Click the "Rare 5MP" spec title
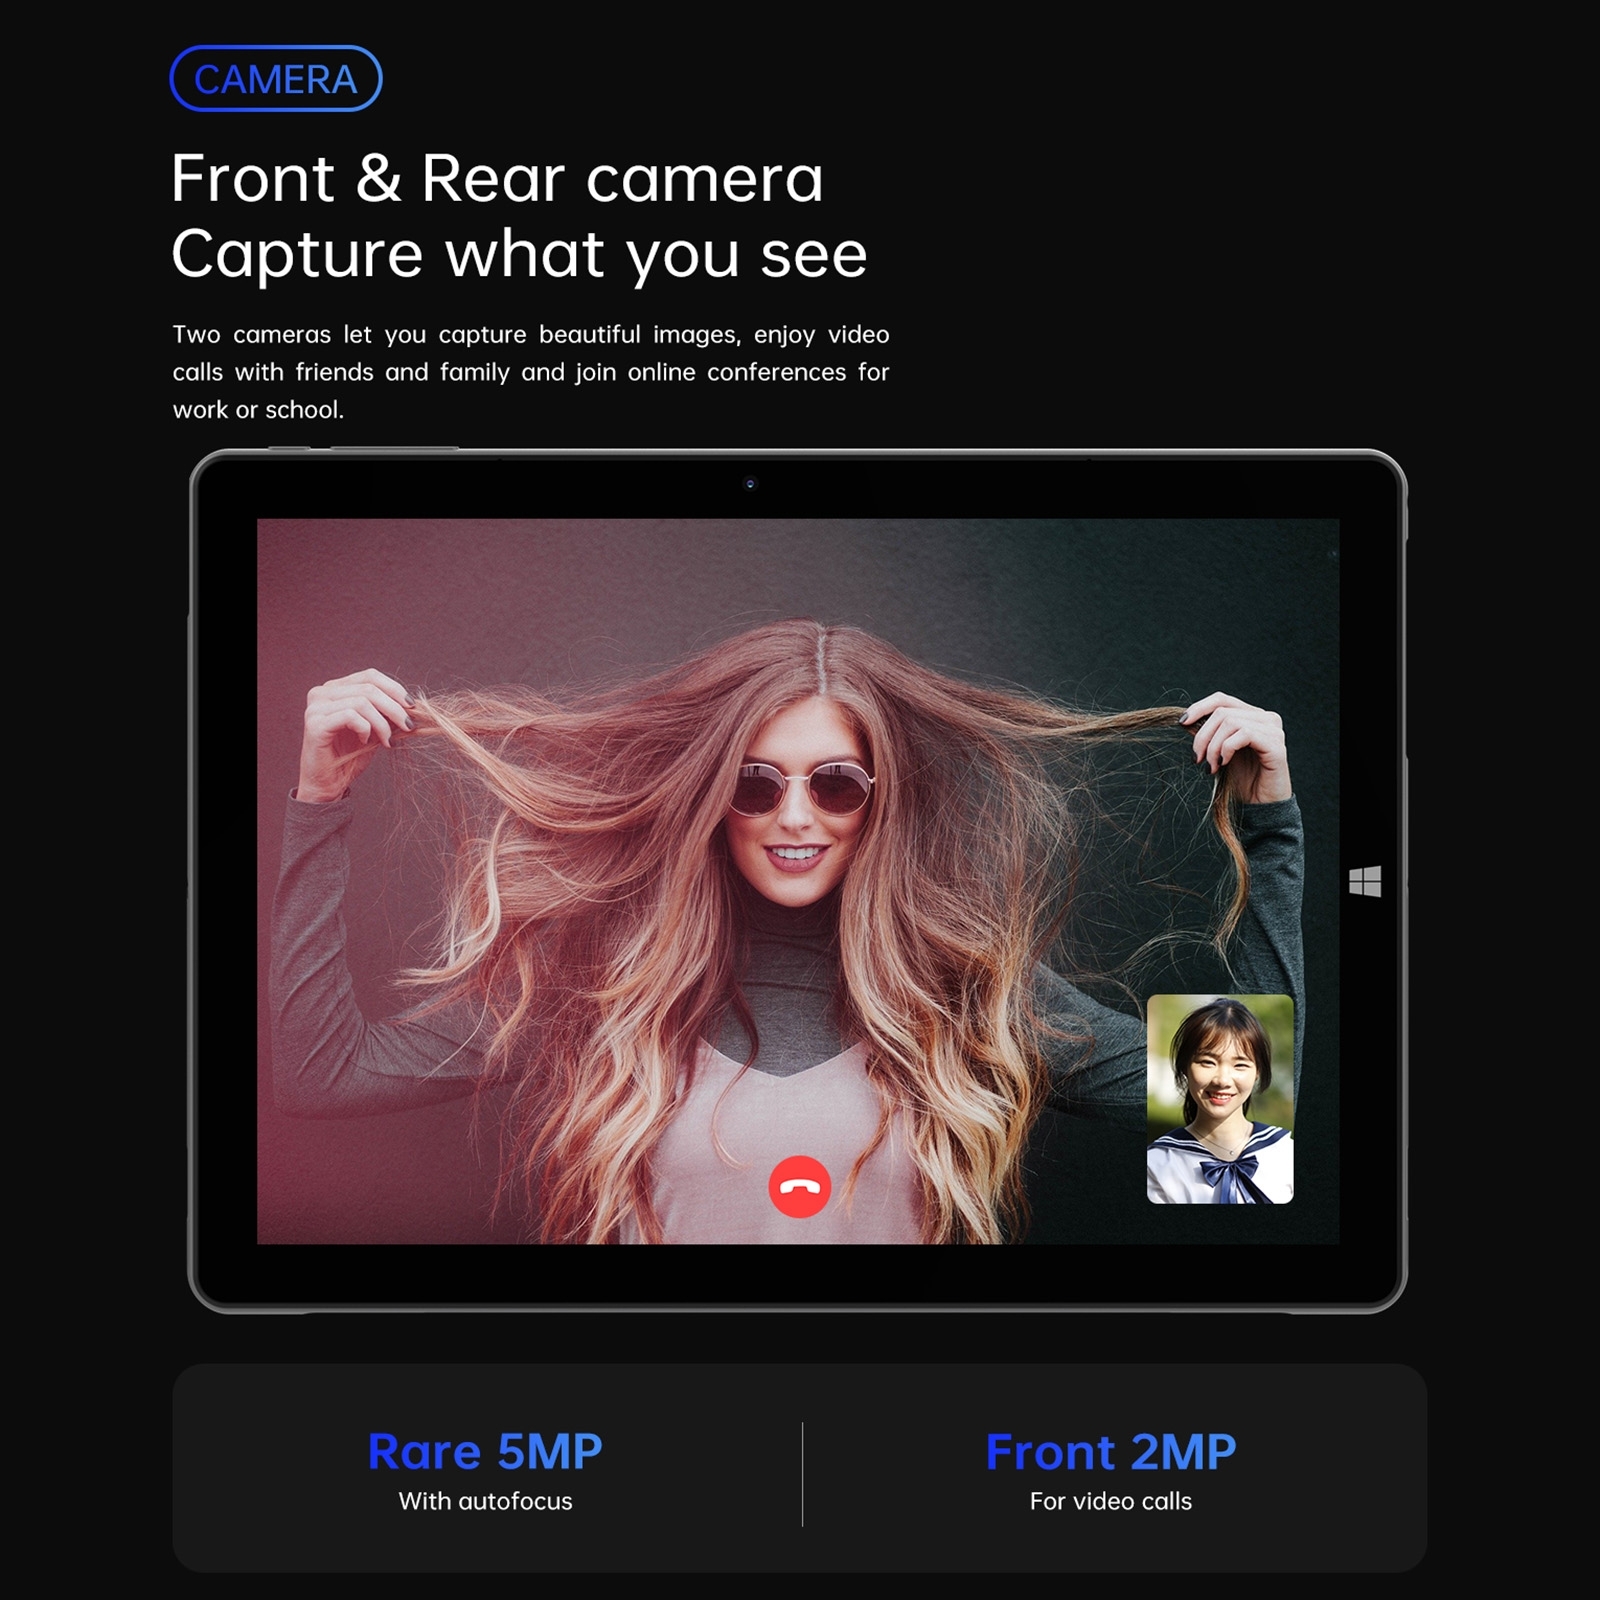The image size is (1600, 1600). (x=485, y=1451)
